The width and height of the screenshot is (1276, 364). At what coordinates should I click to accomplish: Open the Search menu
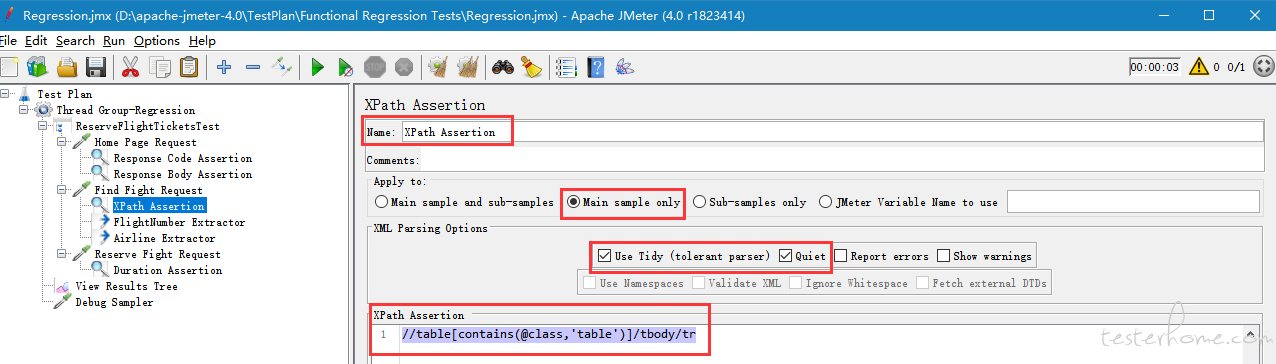tap(75, 41)
